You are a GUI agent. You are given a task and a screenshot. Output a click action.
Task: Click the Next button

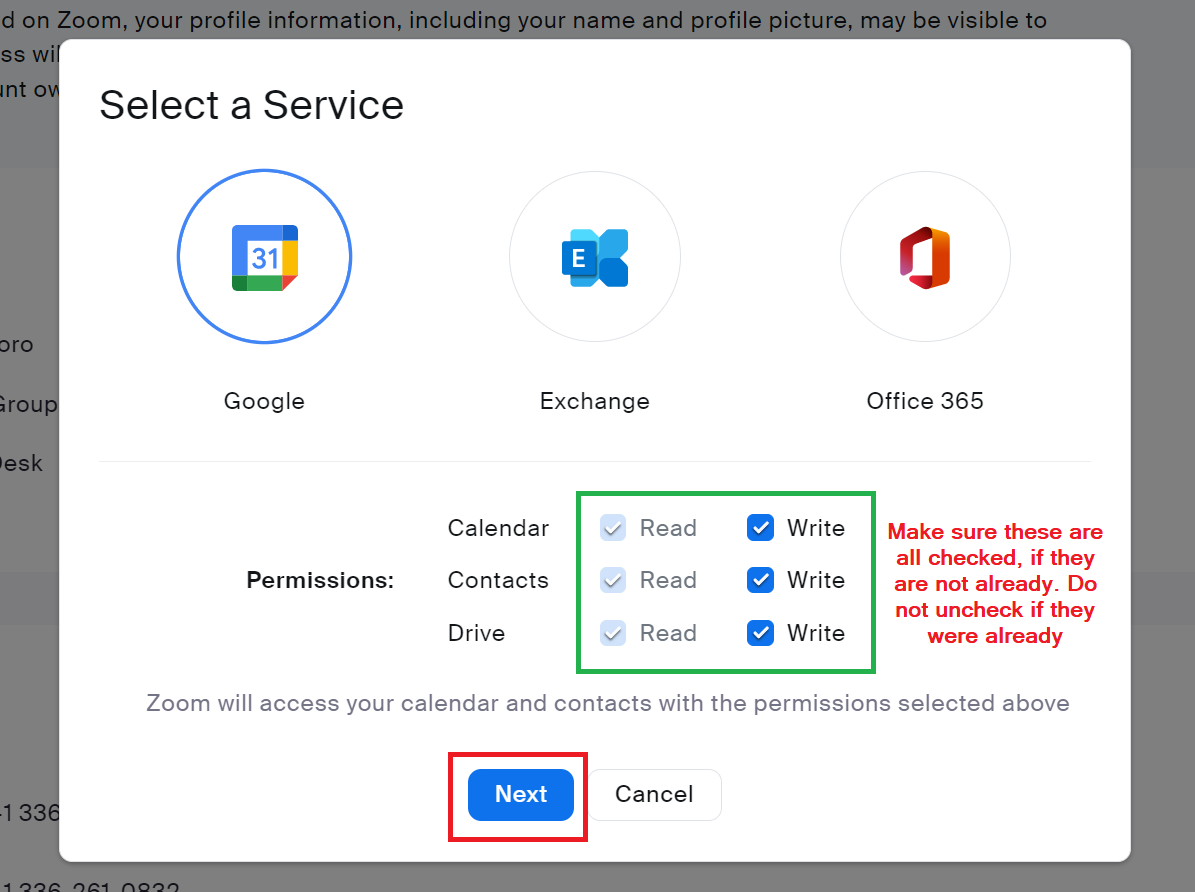[521, 794]
